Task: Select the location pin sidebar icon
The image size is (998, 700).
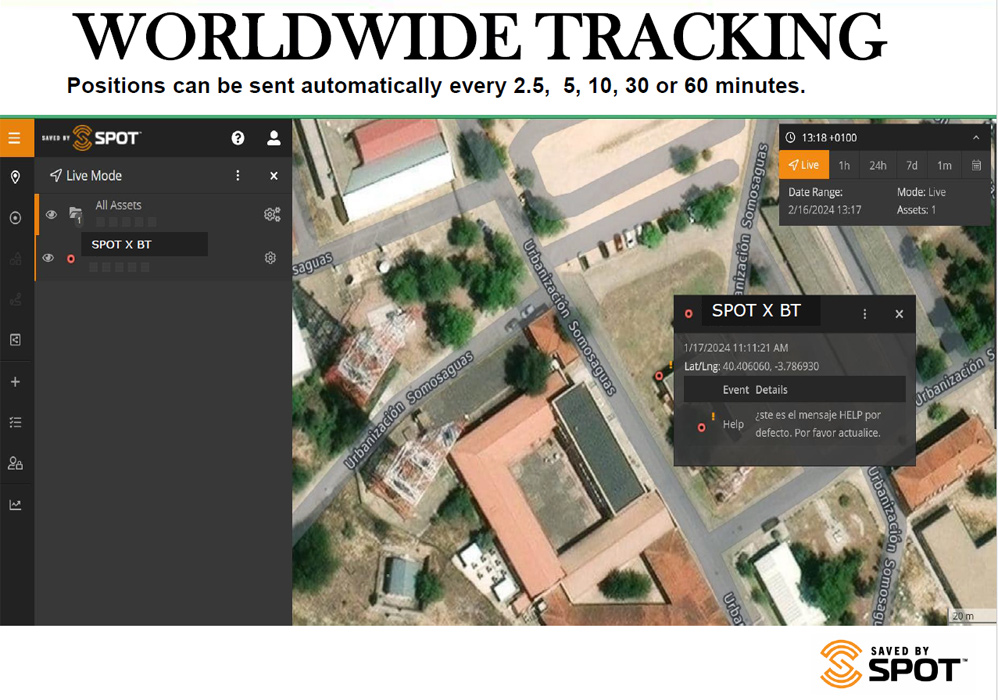Action: [x=15, y=177]
